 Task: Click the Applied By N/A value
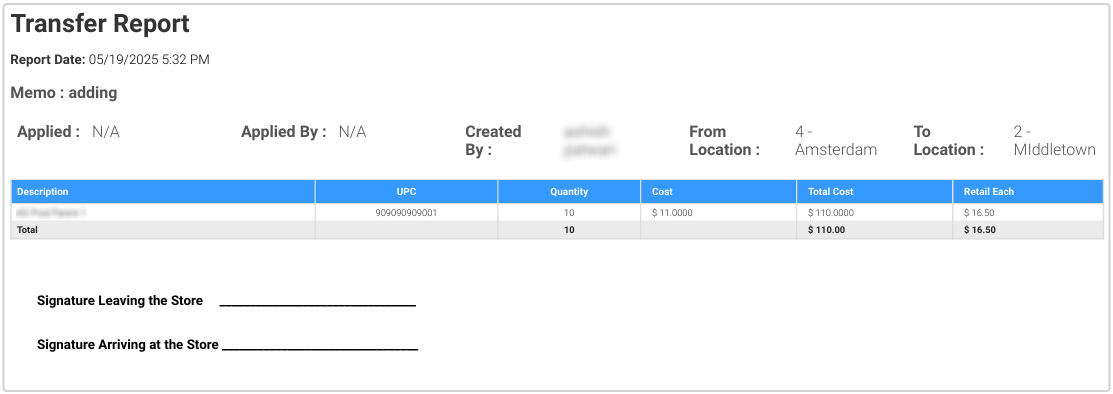coord(352,131)
